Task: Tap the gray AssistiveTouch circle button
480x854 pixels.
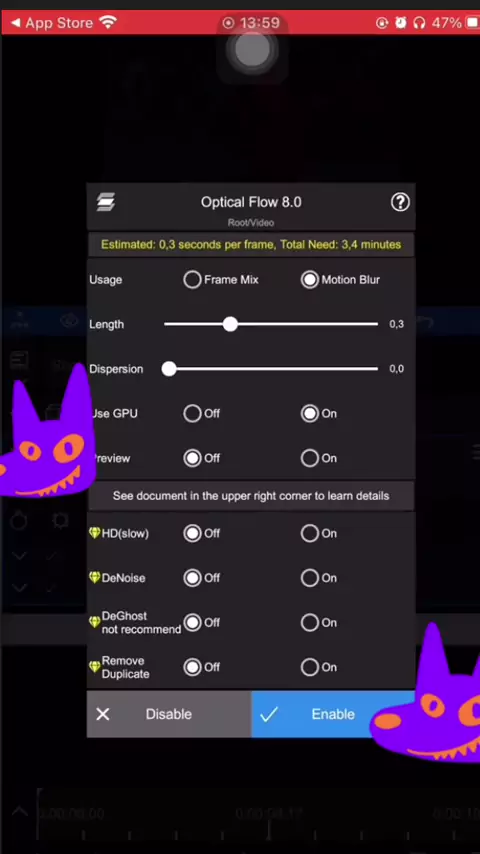Action: point(252,50)
